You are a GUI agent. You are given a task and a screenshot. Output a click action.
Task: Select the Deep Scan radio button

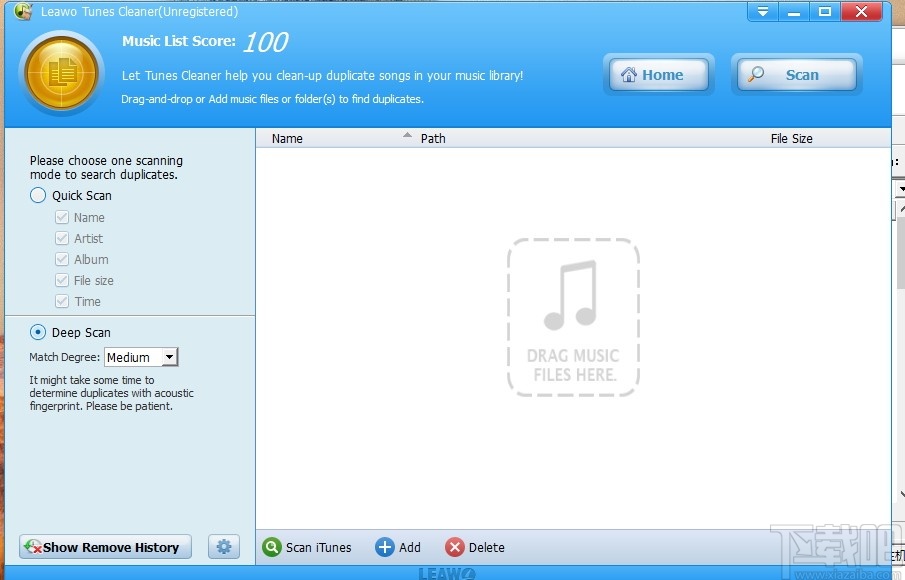point(37,332)
